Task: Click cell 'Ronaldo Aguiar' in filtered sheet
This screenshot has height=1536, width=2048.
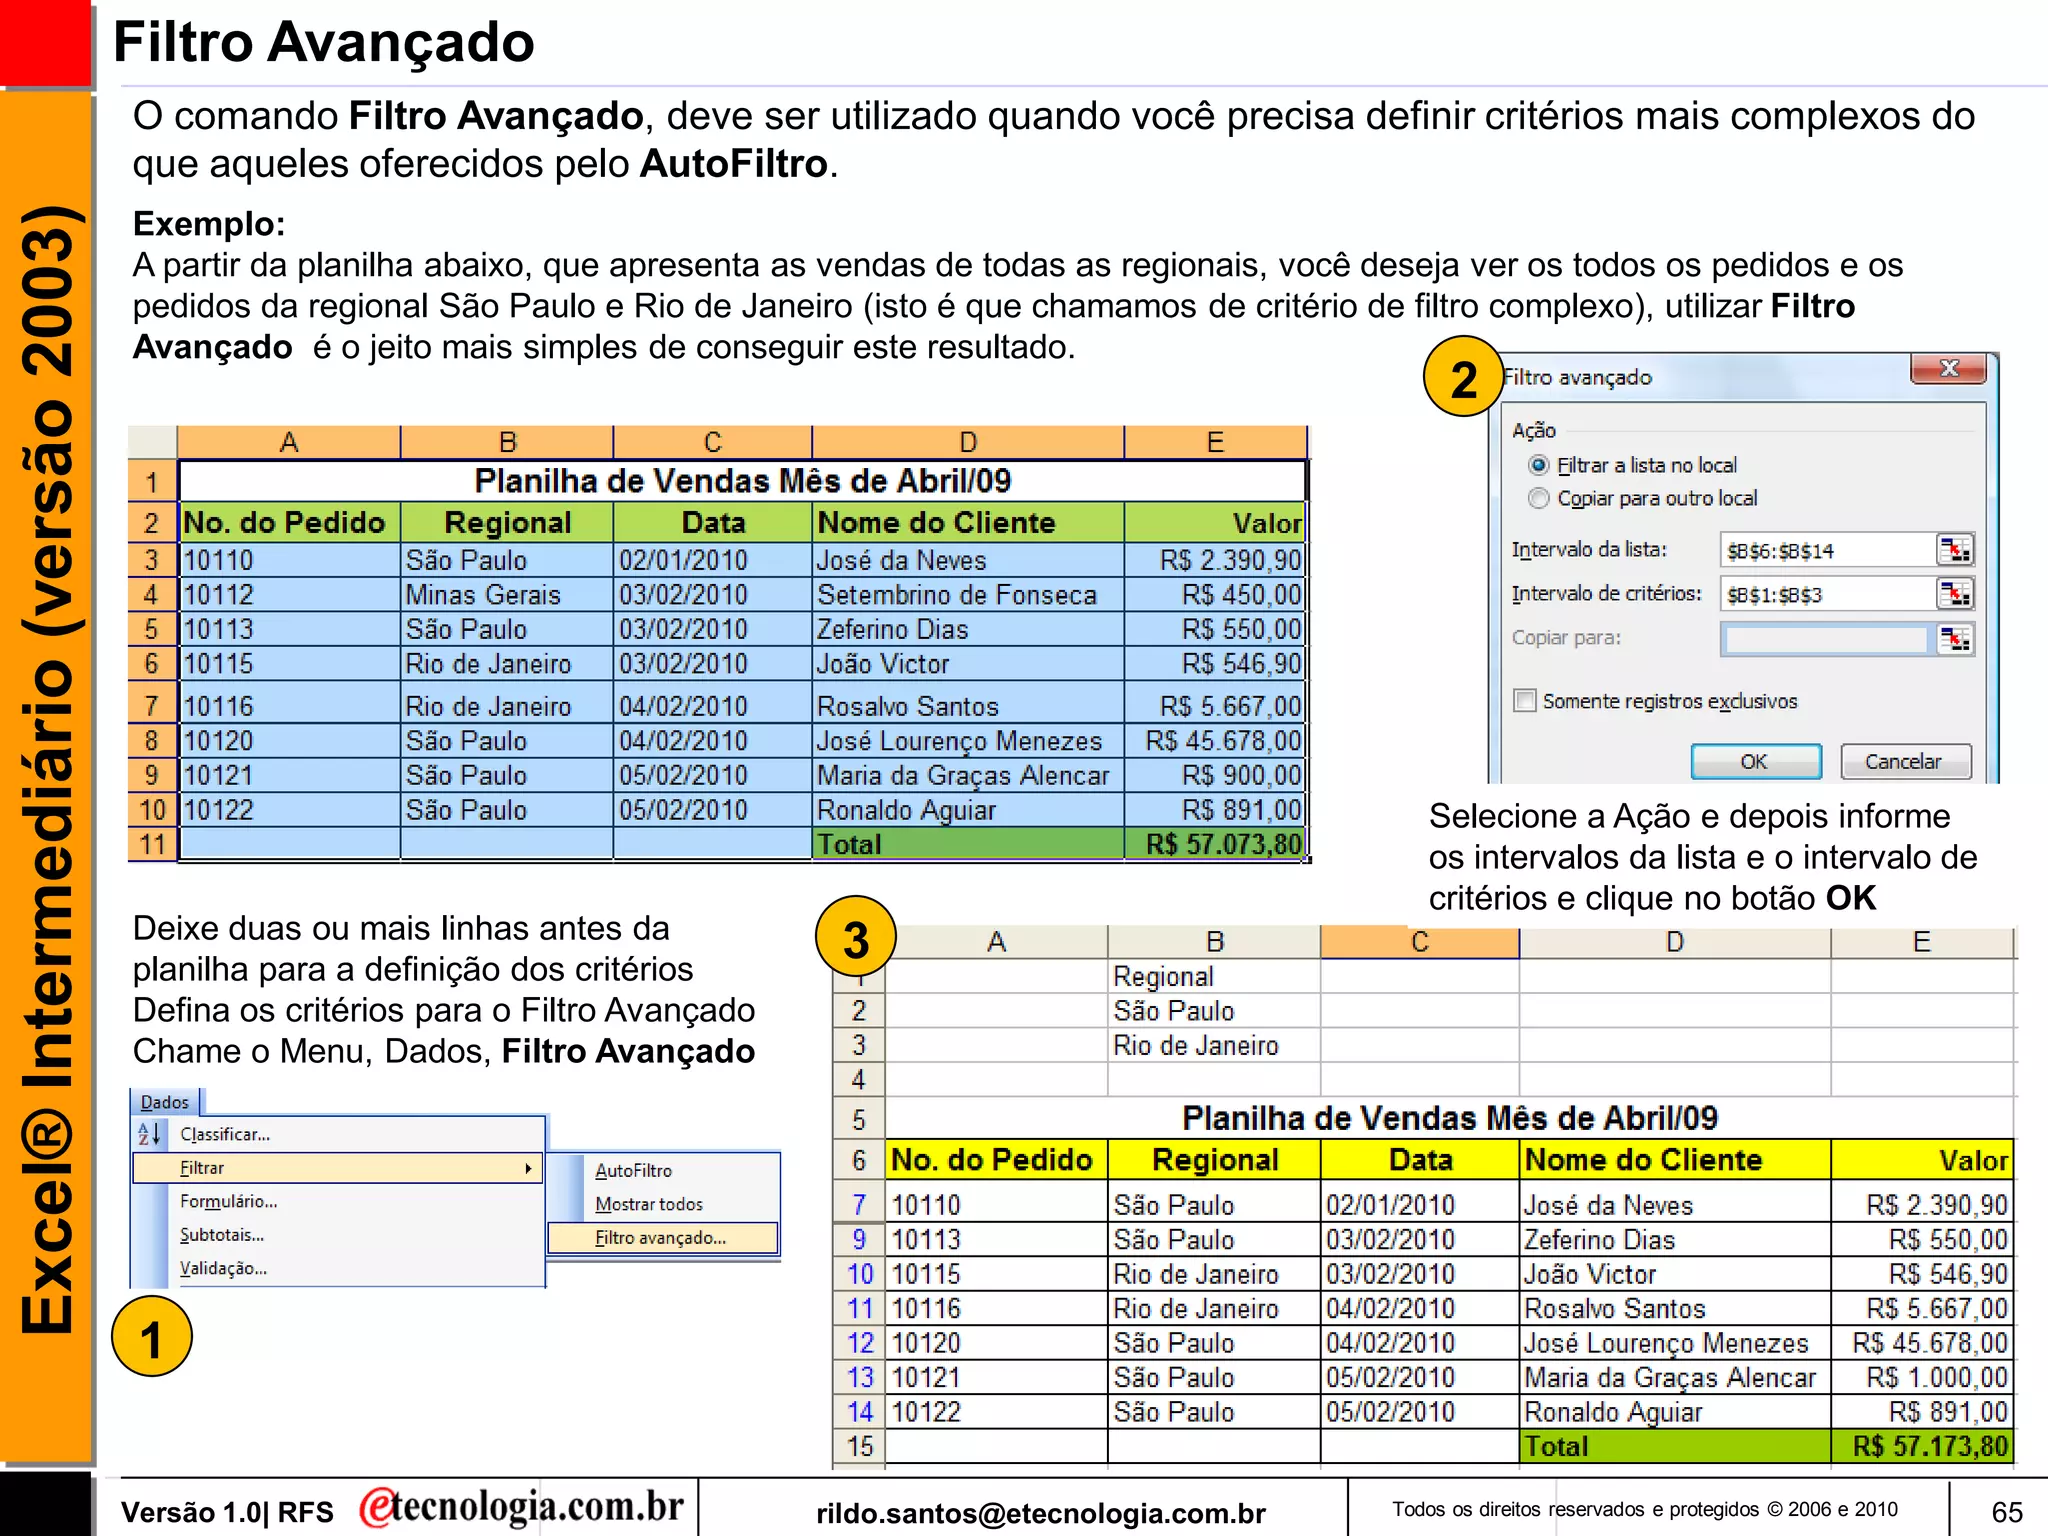Action: click(1675, 1412)
